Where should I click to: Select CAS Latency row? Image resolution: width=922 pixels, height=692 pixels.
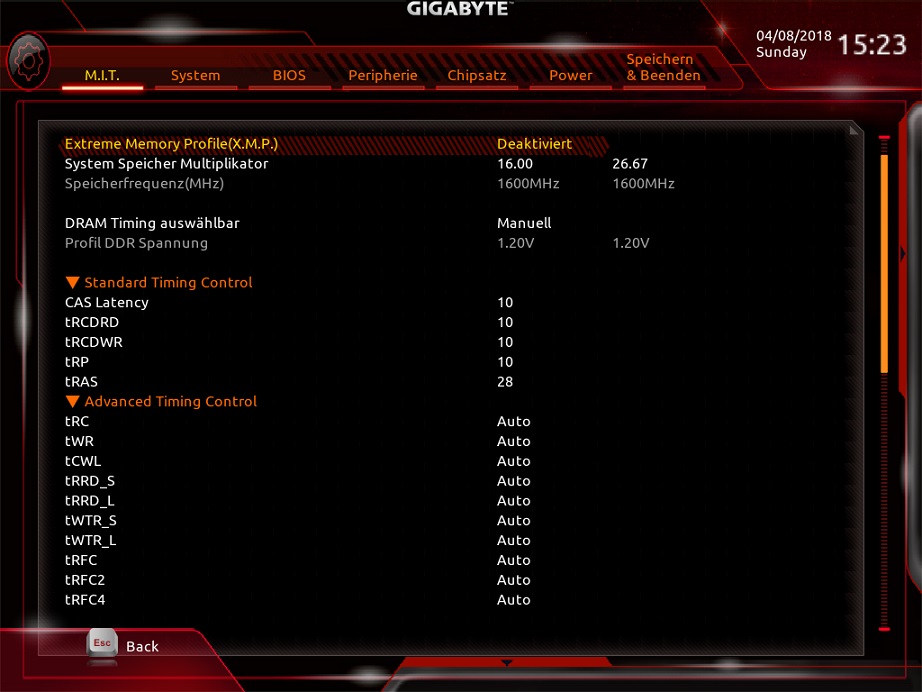click(106, 303)
